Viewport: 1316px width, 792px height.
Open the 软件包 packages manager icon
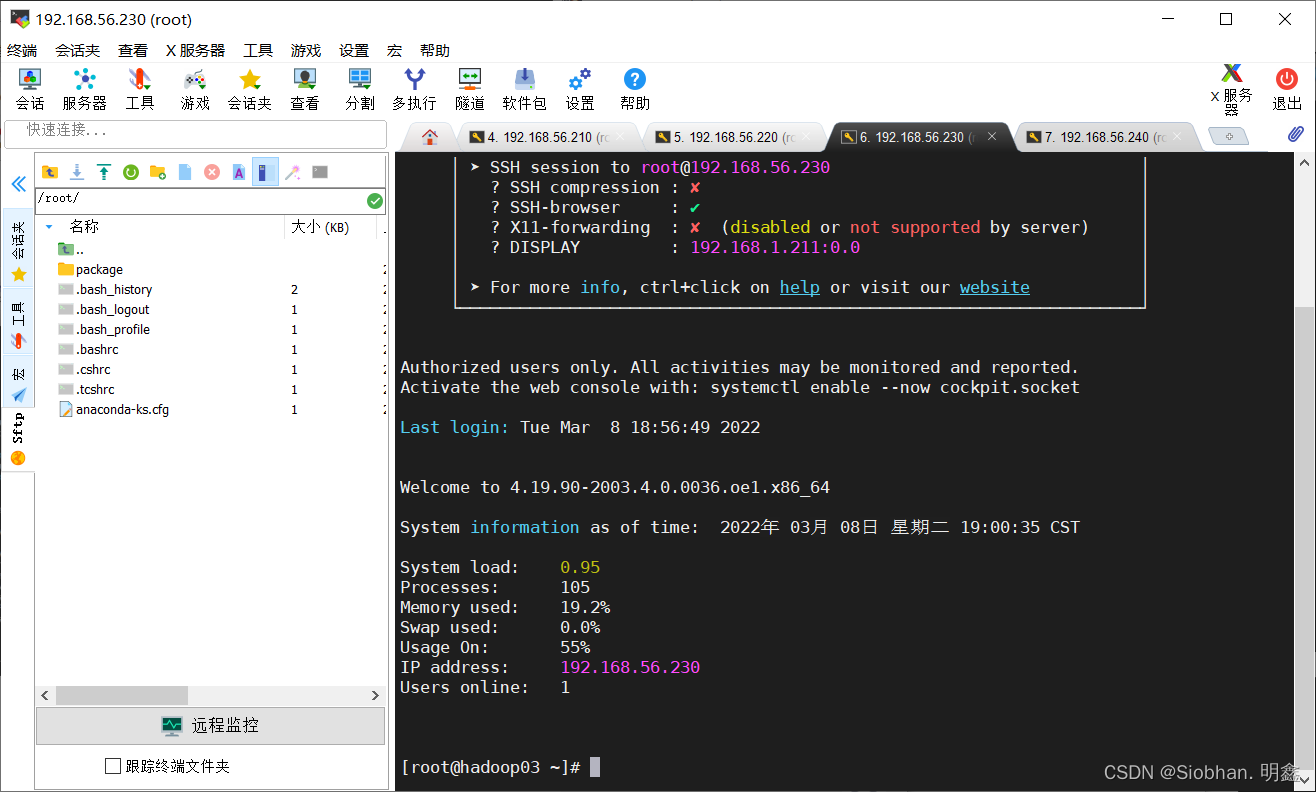click(524, 87)
